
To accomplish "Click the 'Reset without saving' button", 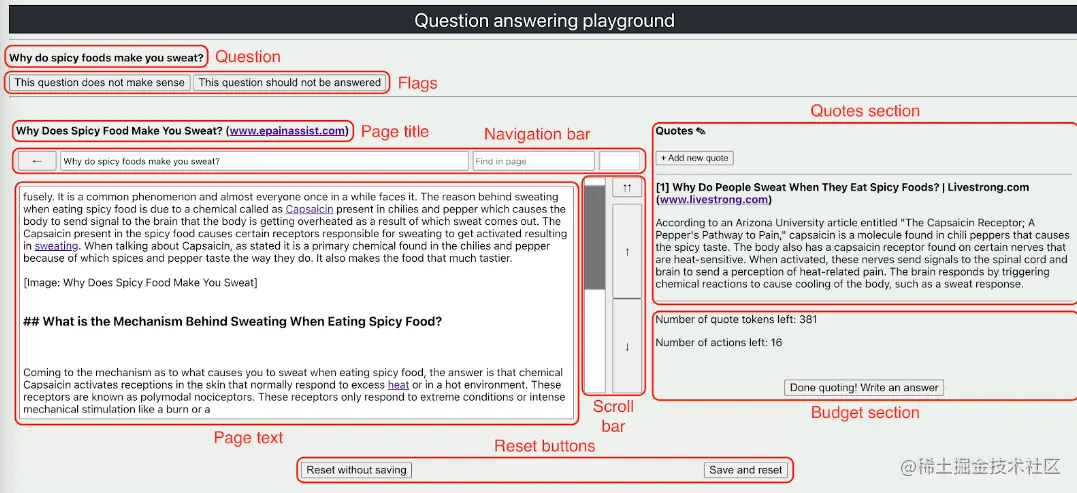I will (356, 470).
